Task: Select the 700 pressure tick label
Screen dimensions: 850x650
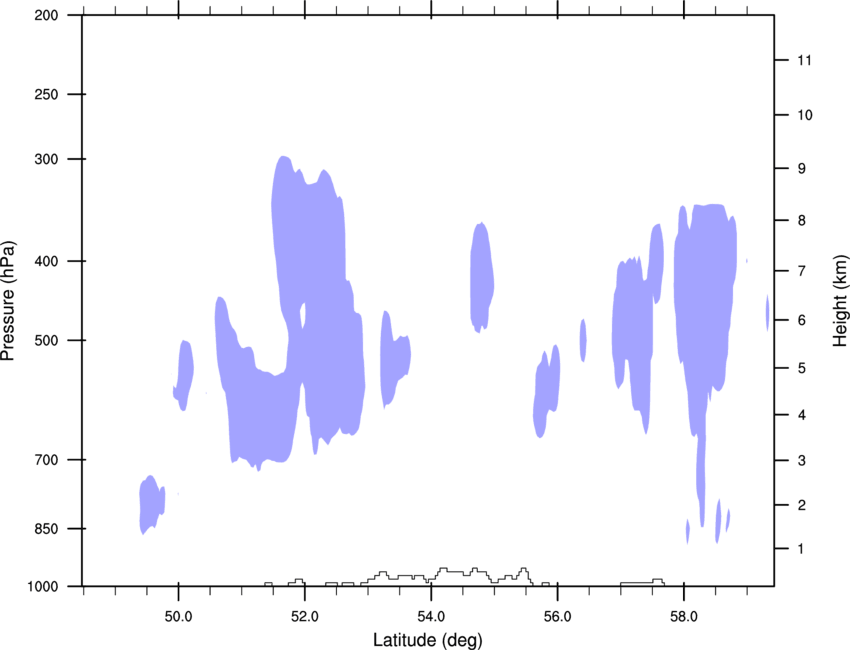Action: (x=46, y=460)
